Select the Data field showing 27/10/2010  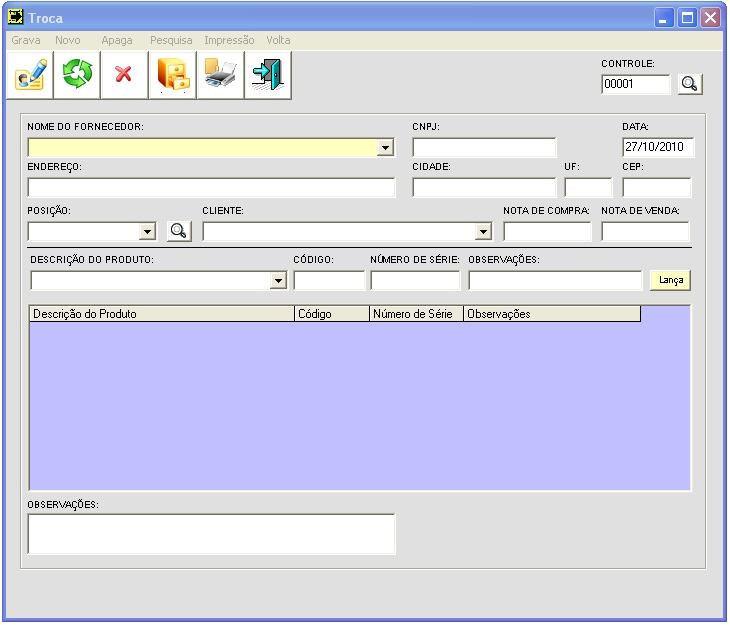tap(658, 148)
